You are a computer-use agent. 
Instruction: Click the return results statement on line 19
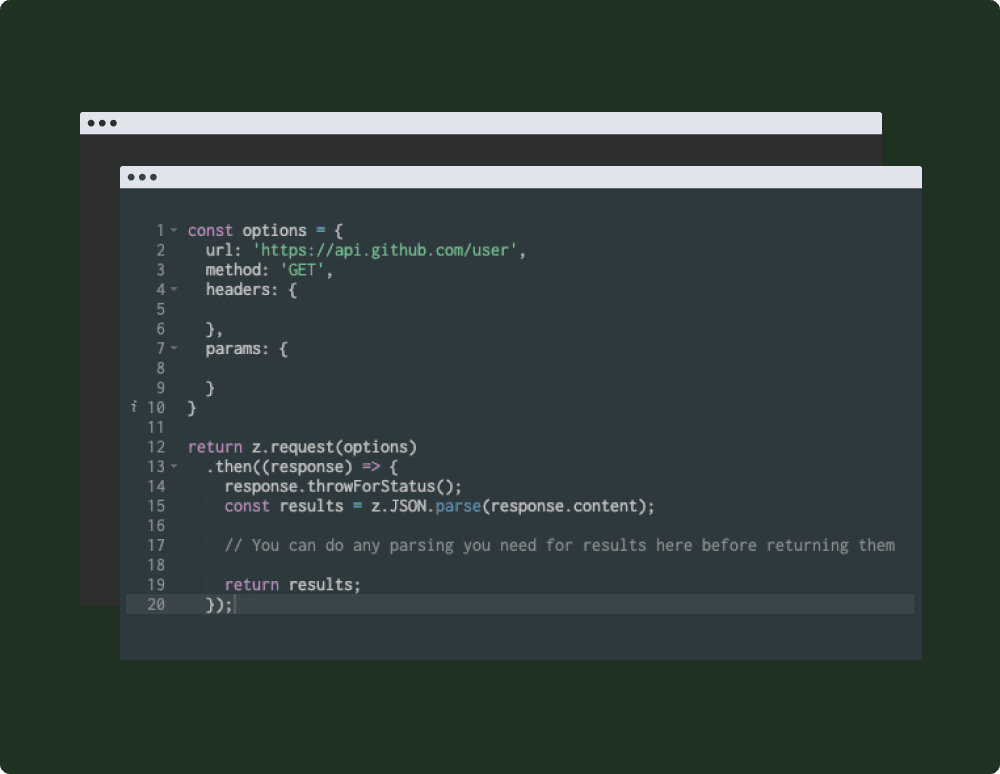(x=292, y=584)
